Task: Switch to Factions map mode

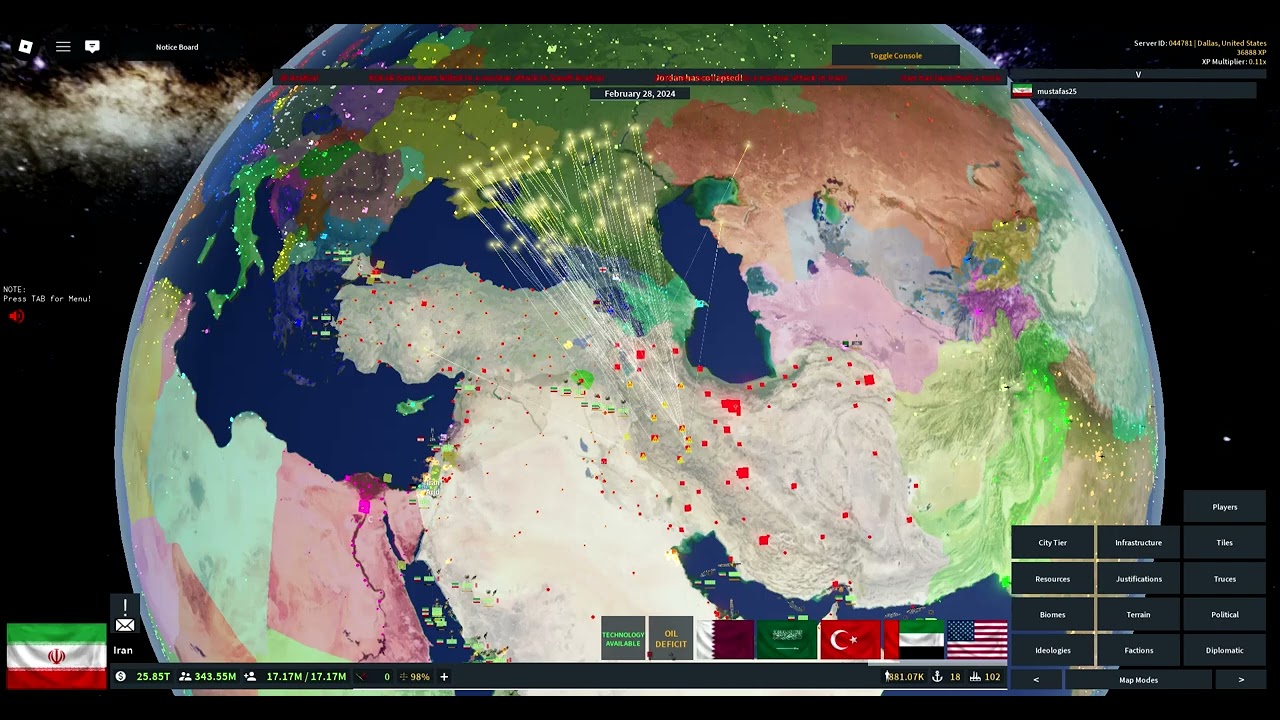Action: tap(1139, 651)
